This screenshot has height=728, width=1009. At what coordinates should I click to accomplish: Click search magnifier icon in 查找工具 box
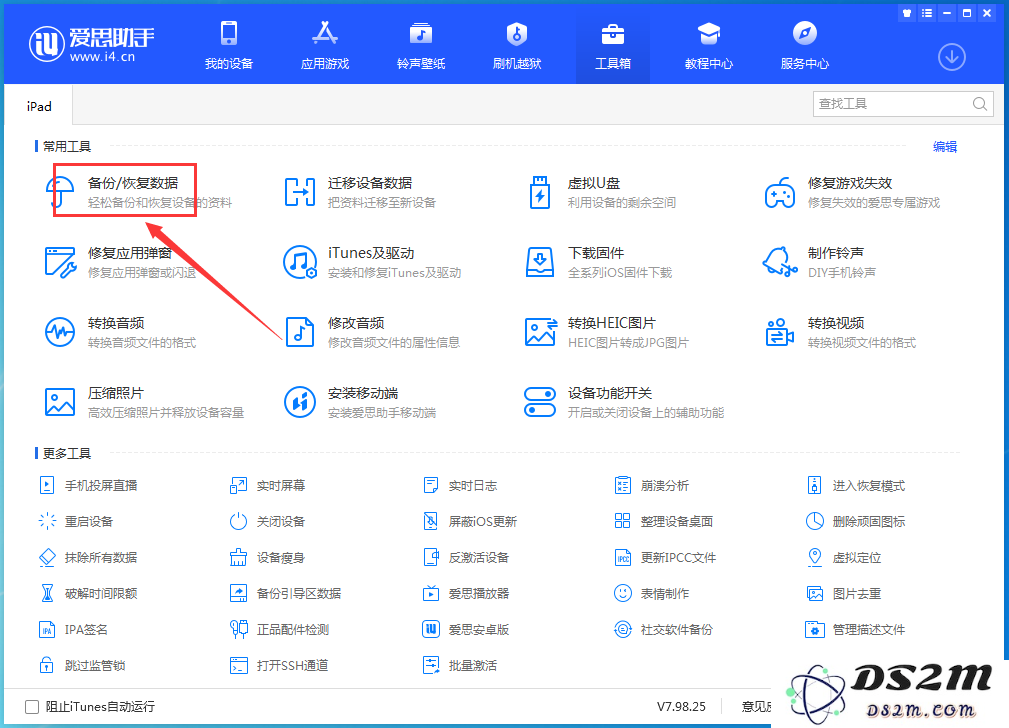[979, 104]
